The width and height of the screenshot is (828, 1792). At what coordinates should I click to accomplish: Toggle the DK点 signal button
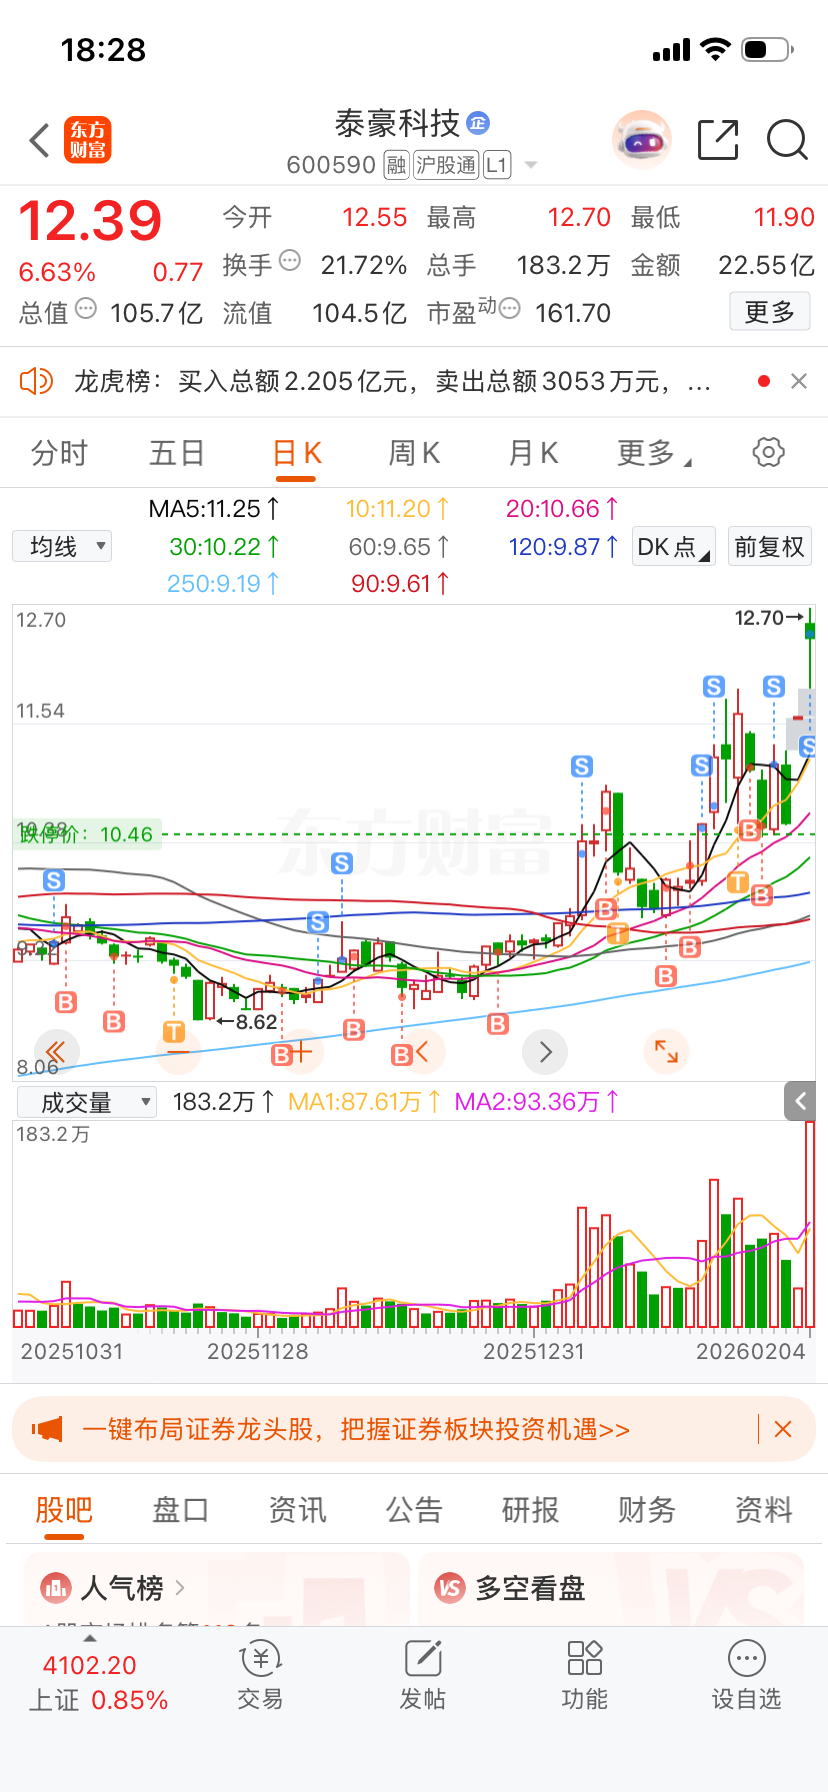pos(674,547)
